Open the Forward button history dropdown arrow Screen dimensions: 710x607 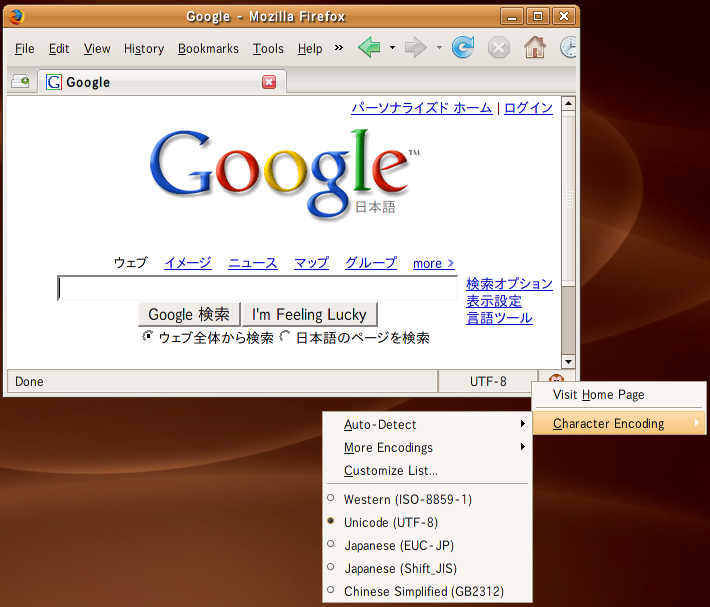439,47
